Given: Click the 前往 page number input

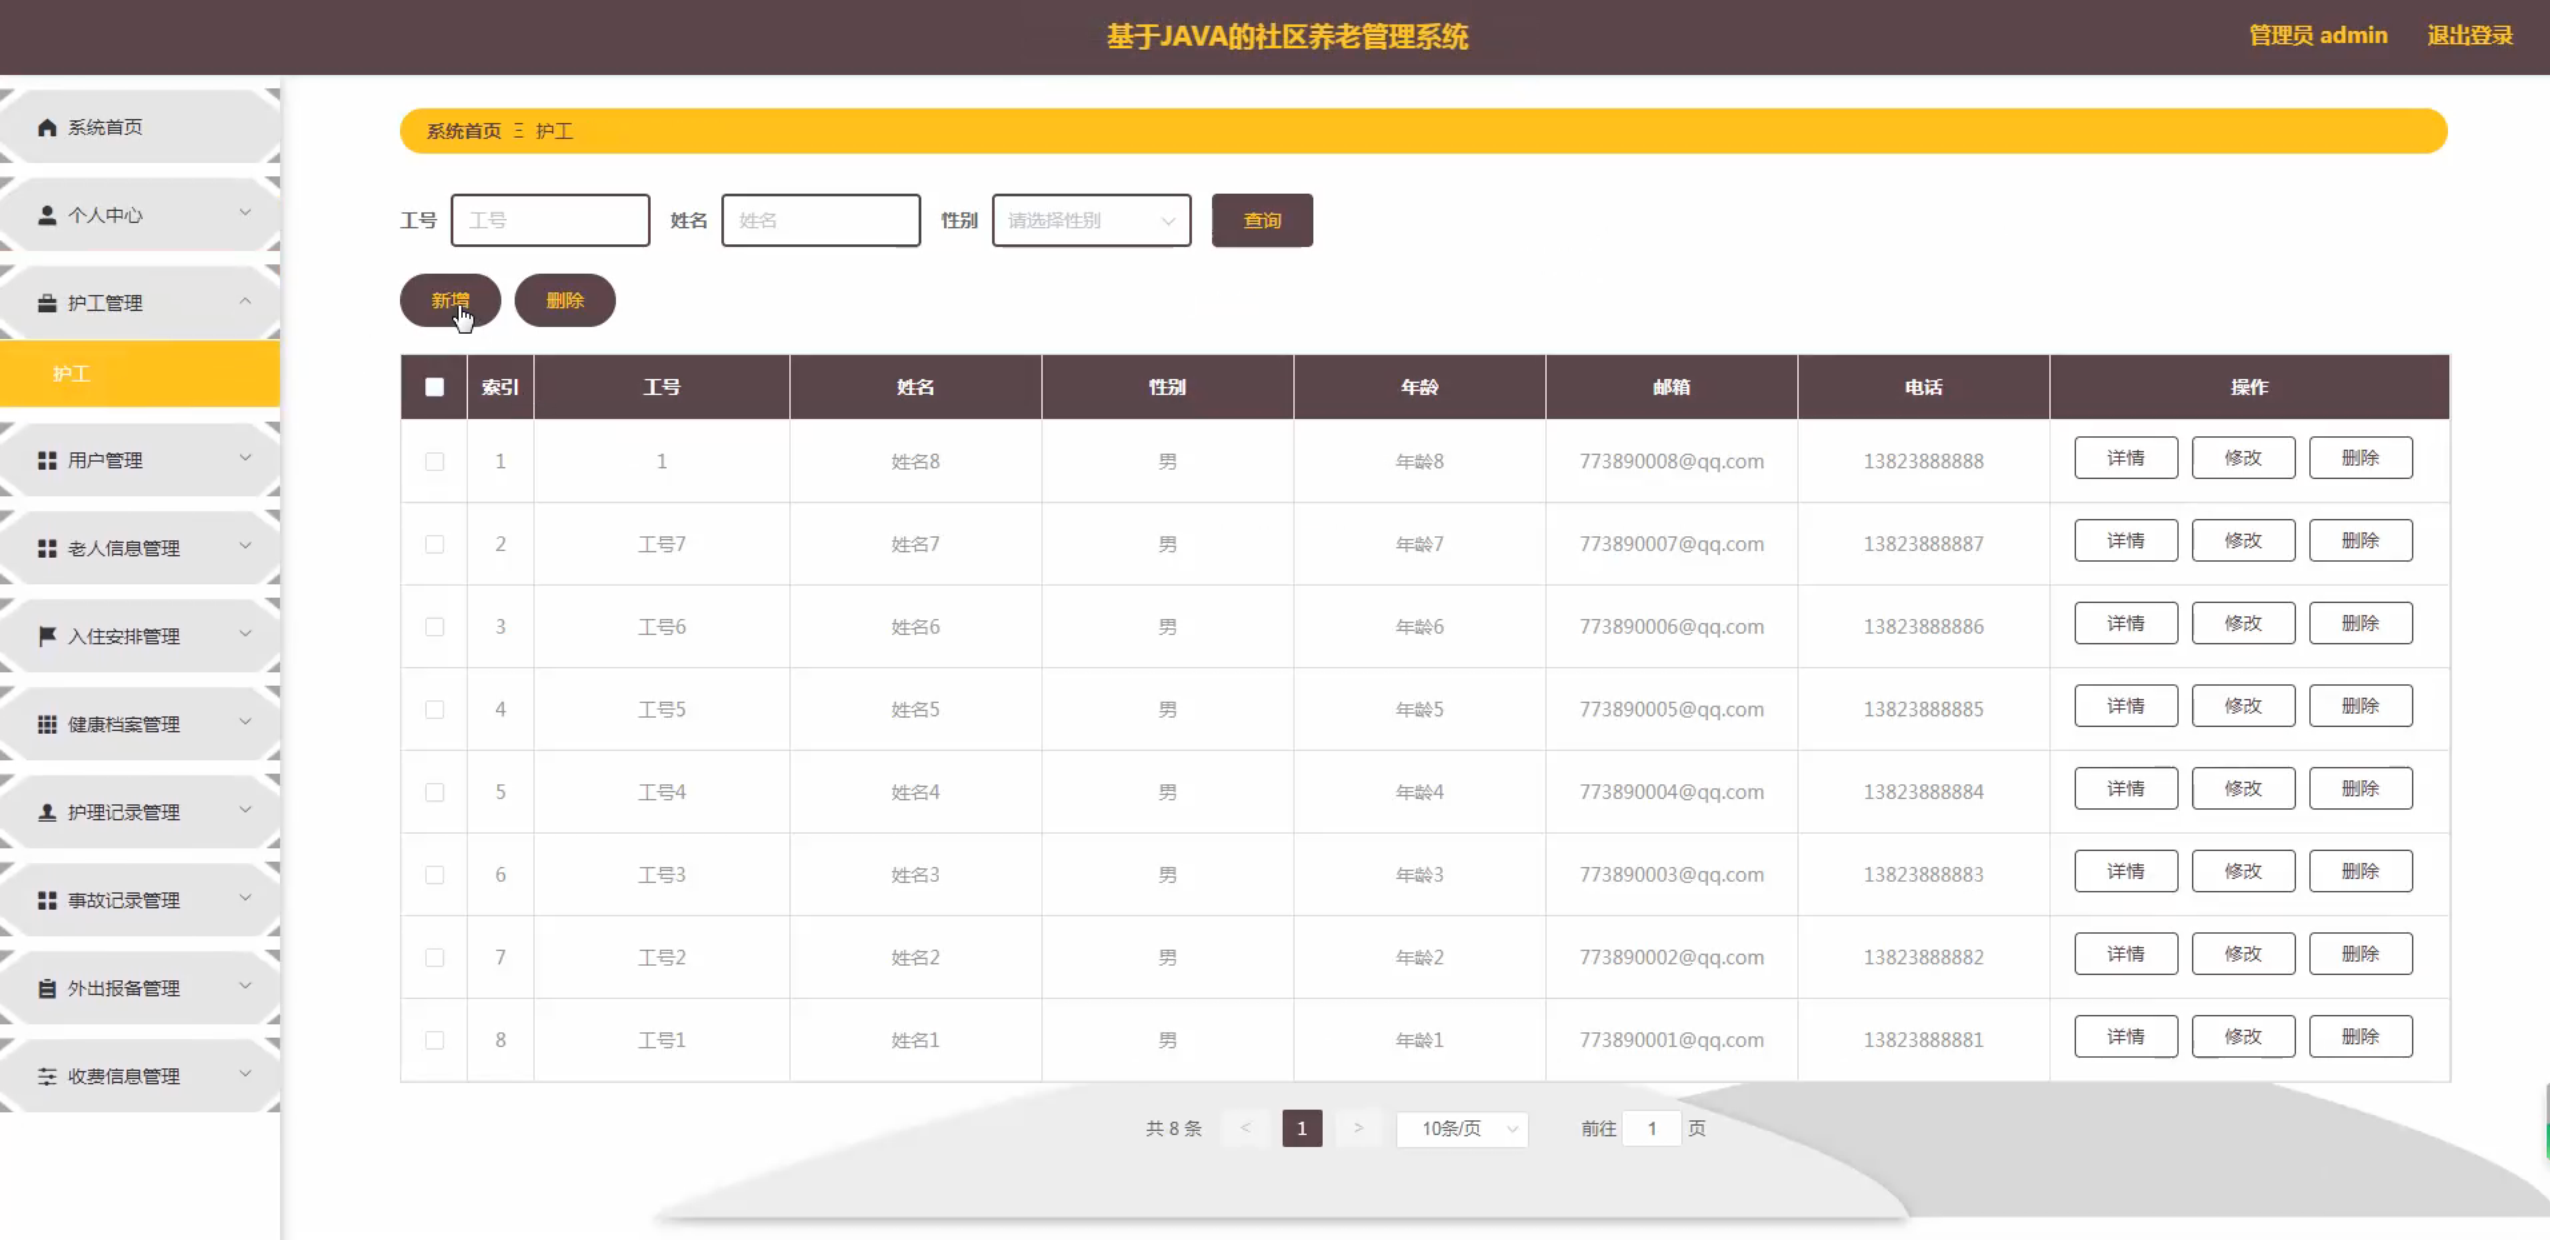Looking at the screenshot, I should click(x=1652, y=1128).
